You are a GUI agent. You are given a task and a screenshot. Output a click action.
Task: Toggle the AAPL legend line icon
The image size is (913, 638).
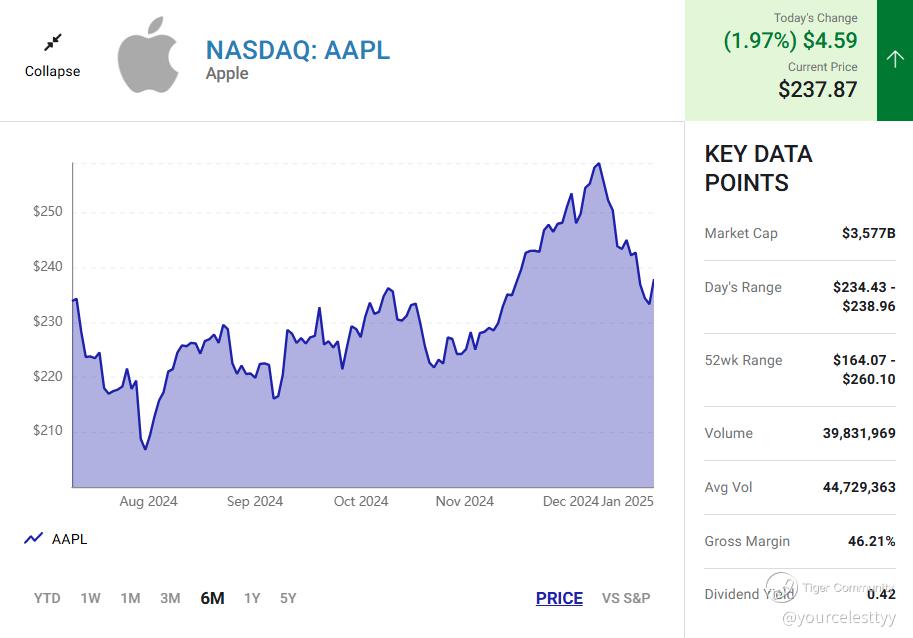(34, 539)
